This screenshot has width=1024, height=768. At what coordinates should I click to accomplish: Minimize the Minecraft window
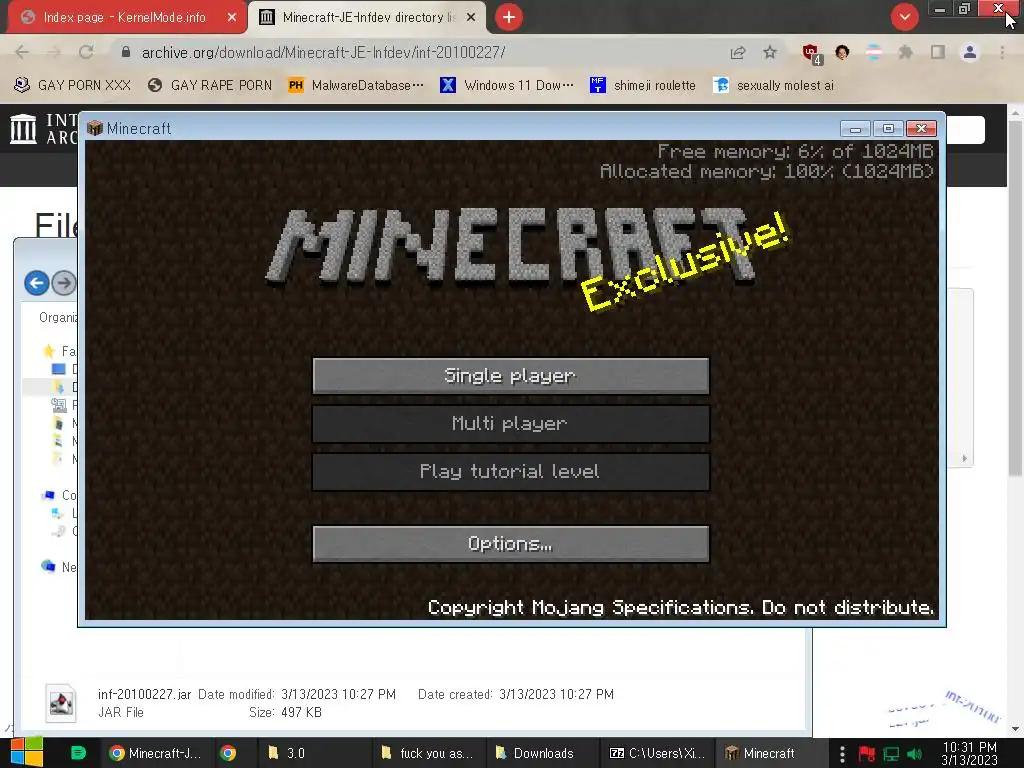click(x=855, y=129)
